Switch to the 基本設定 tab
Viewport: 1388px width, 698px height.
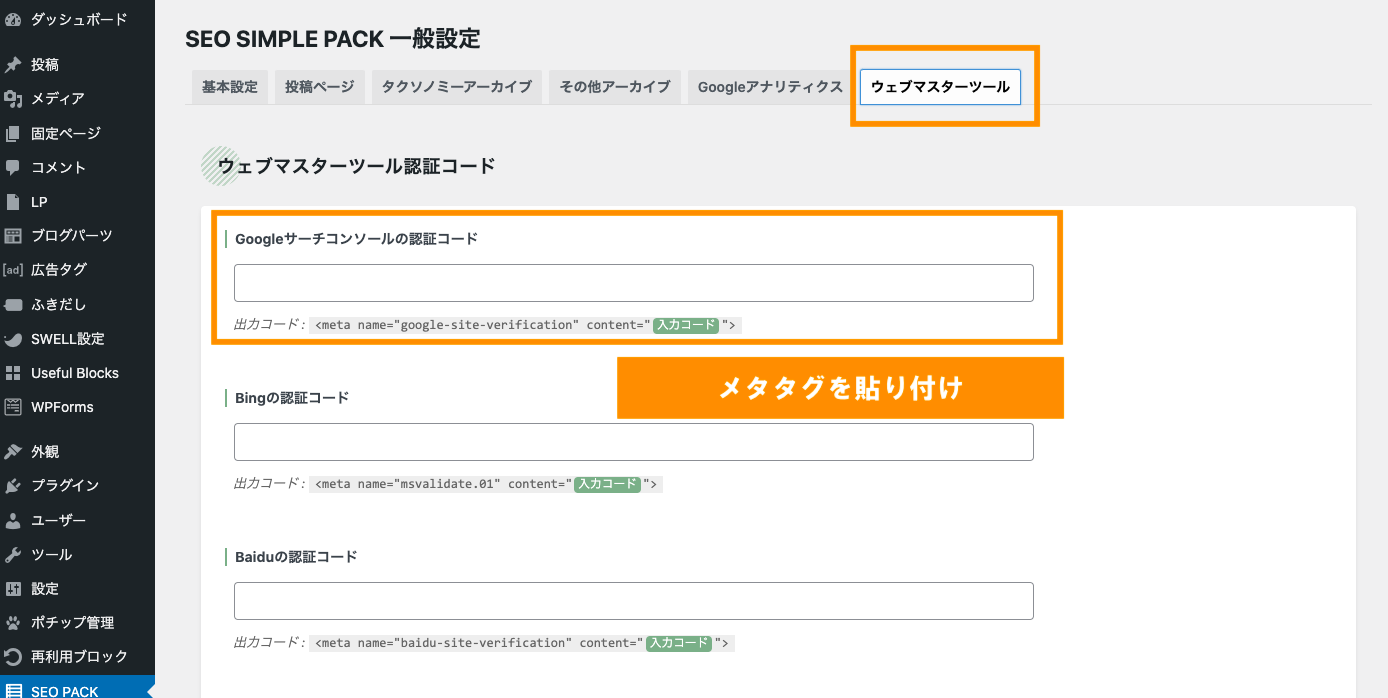[x=230, y=87]
